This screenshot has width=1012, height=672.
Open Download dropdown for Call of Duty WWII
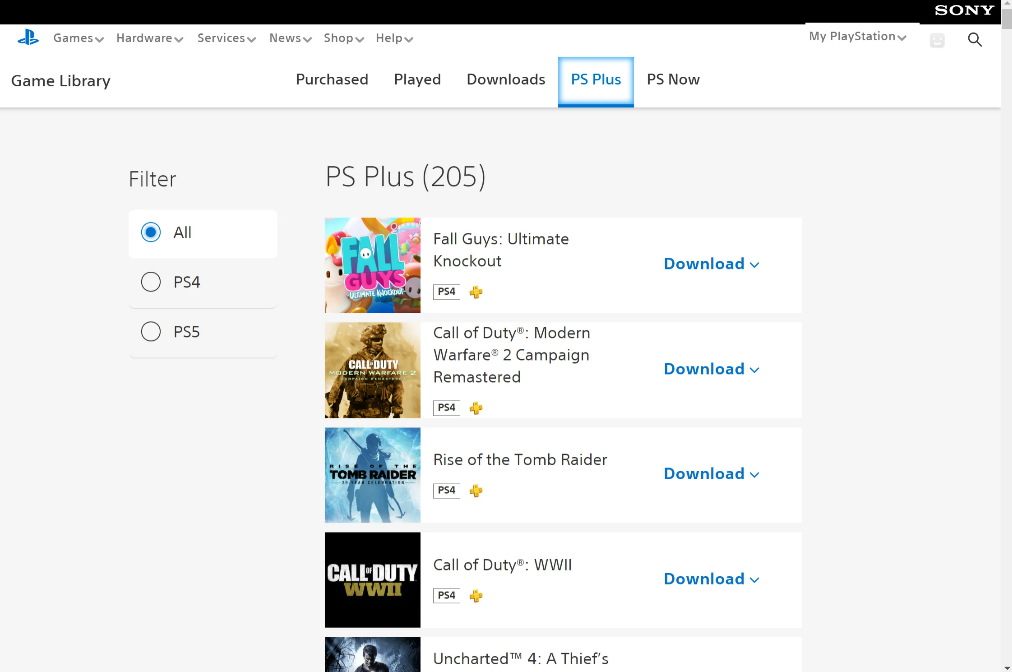[711, 579]
